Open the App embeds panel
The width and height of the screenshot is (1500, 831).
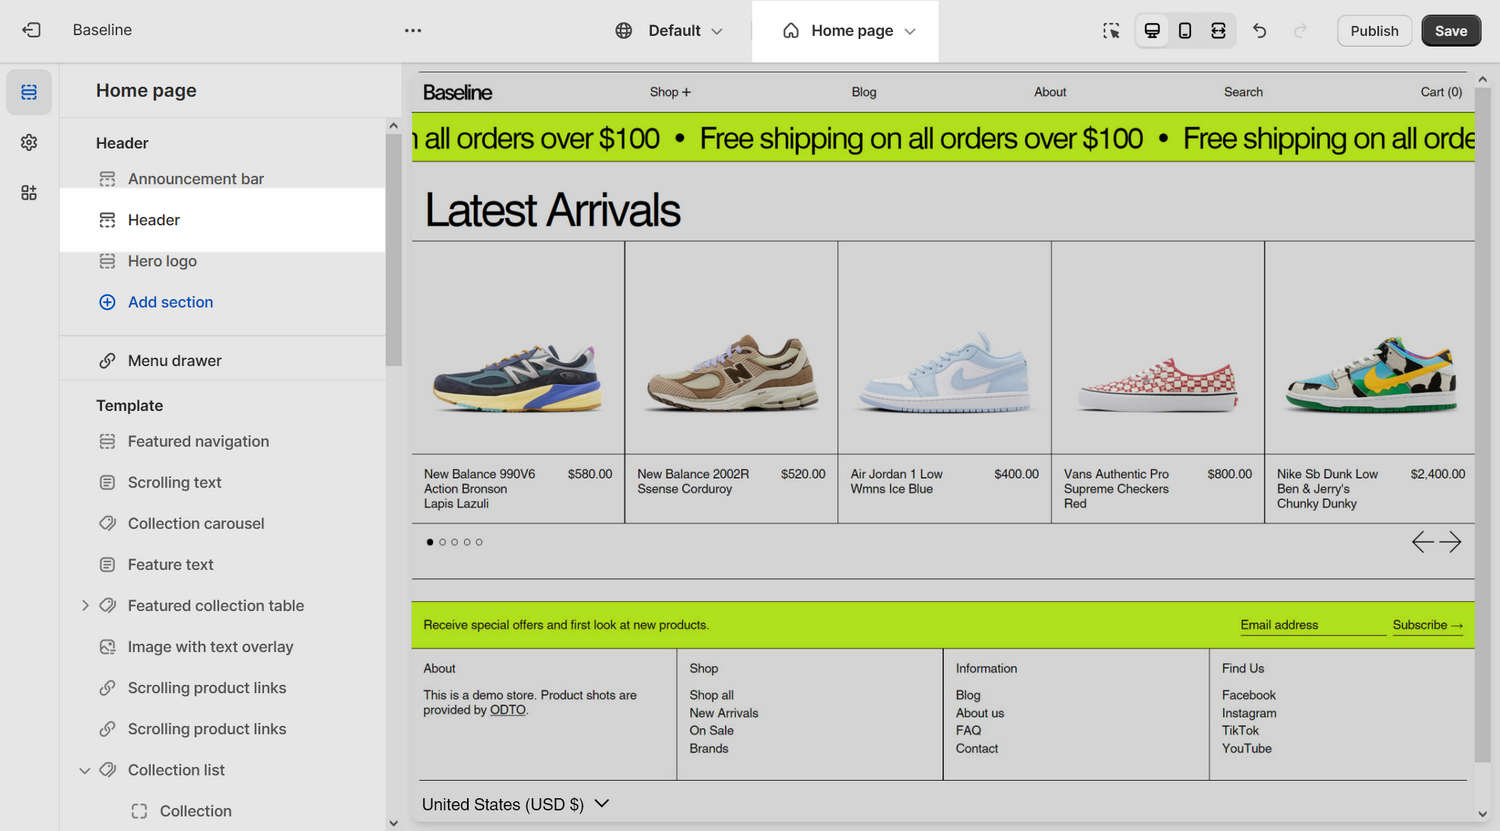tap(29, 192)
